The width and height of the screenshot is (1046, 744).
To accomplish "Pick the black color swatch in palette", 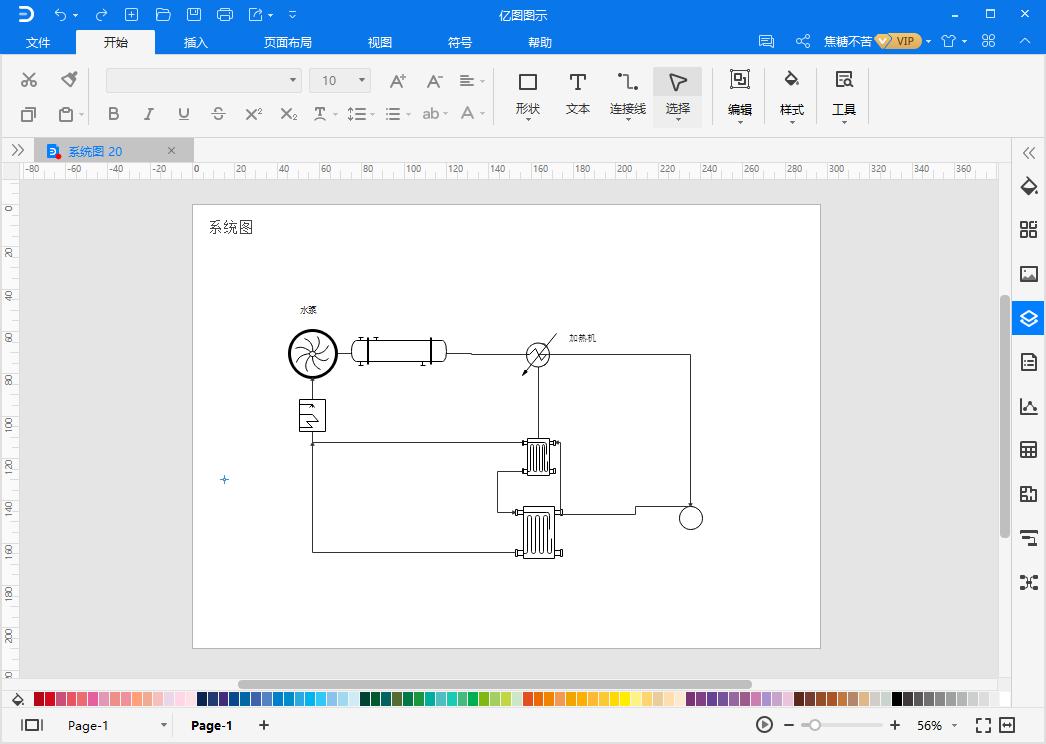I will click(x=897, y=699).
